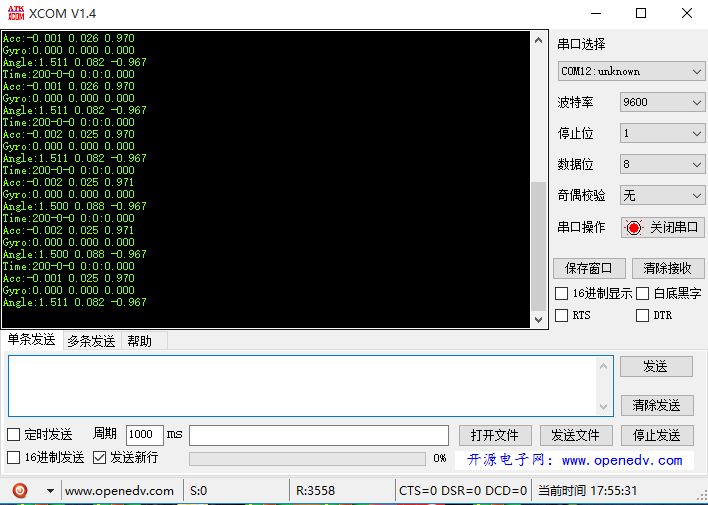
Task: Click the 清除接收 button
Action: tap(668, 268)
